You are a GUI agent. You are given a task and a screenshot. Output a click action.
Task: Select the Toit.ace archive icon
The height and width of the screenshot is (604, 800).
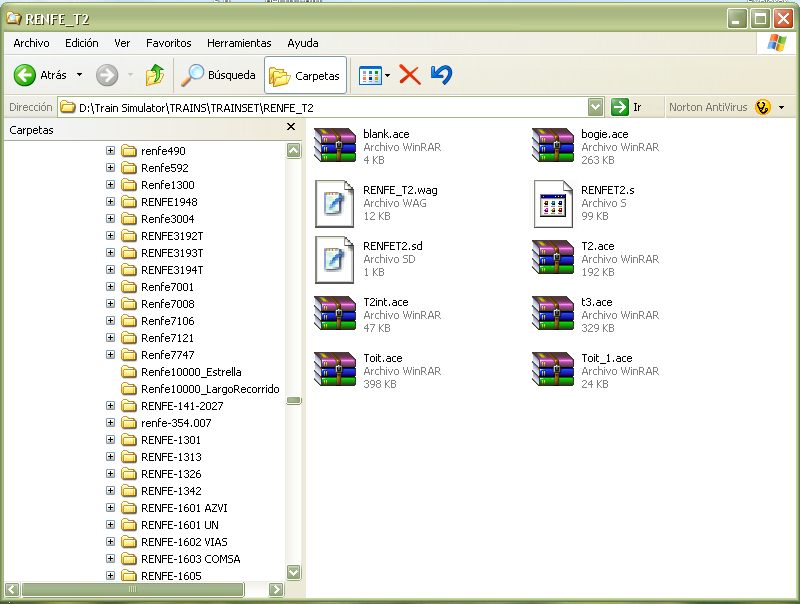334,370
